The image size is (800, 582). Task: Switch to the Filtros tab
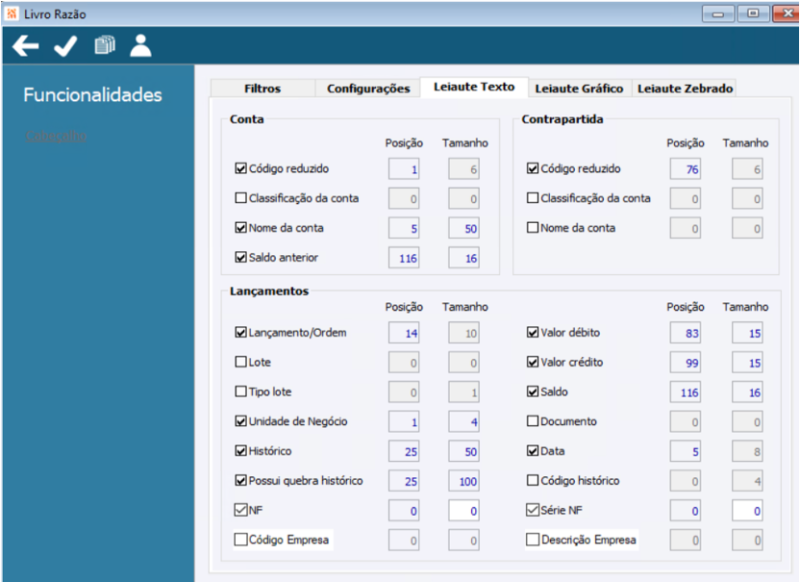[261, 88]
